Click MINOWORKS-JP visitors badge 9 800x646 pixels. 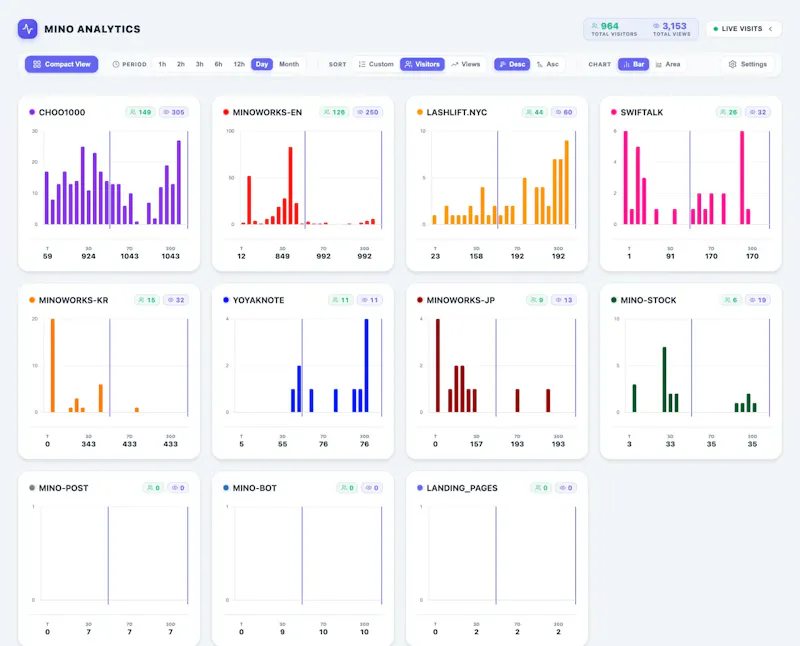[537, 300]
